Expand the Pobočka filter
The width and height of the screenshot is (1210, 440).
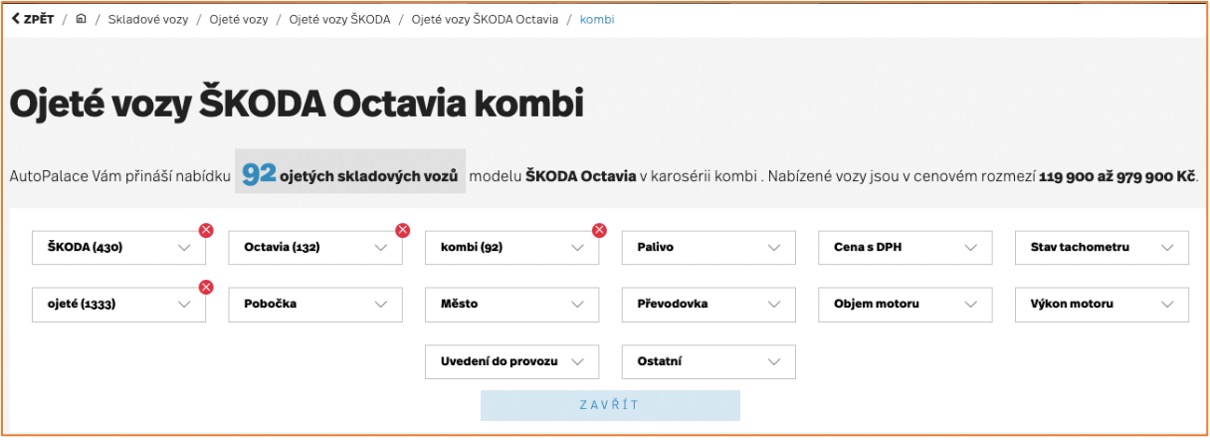tap(316, 304)
